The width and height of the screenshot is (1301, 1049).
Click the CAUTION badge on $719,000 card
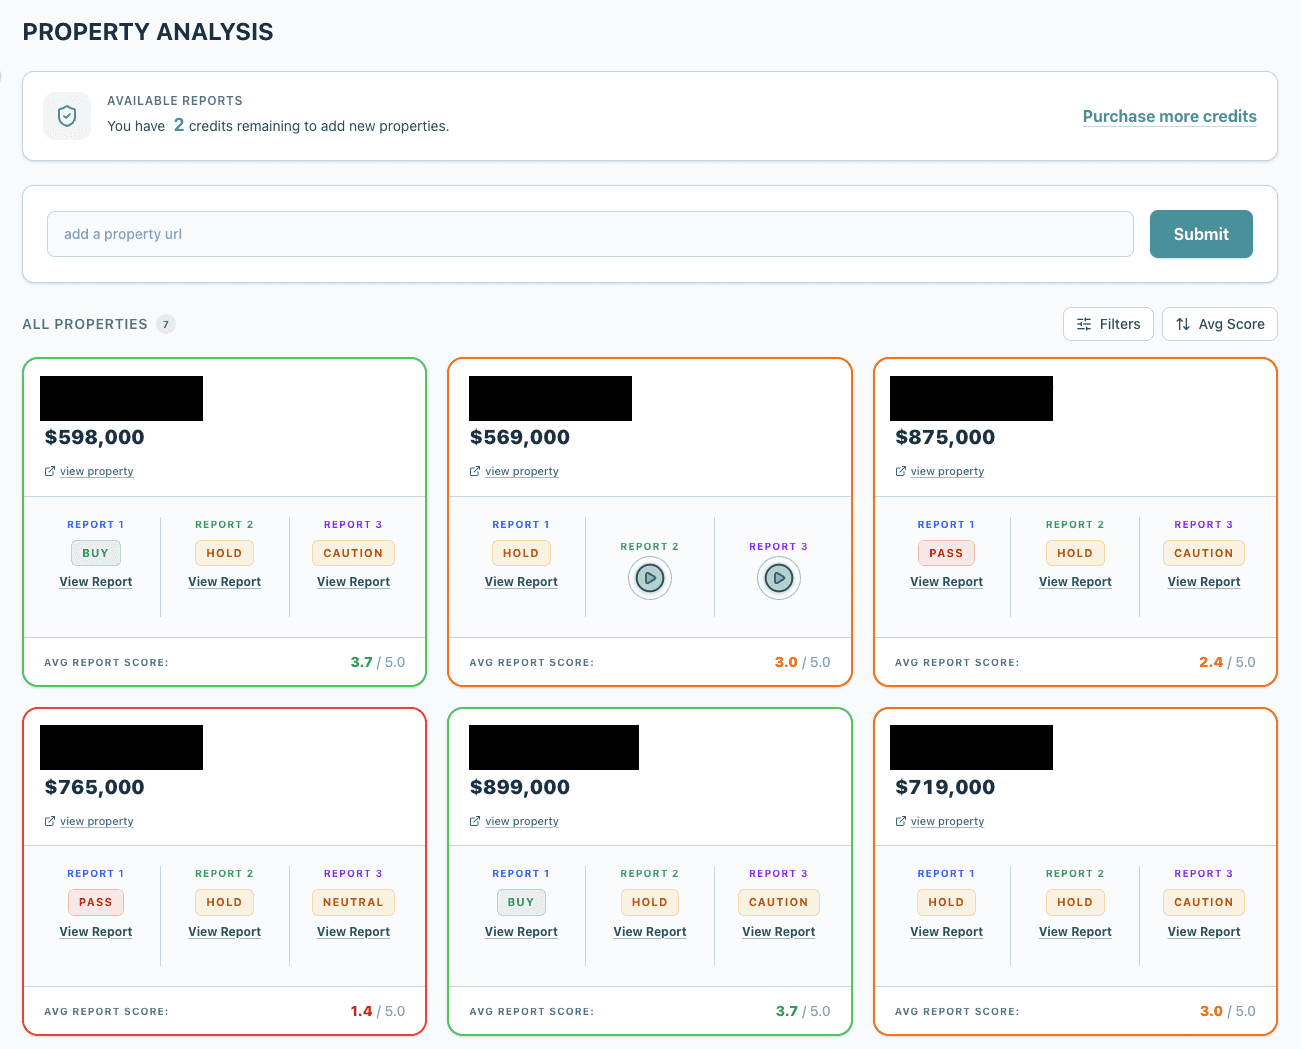(x=1204, y=902)
